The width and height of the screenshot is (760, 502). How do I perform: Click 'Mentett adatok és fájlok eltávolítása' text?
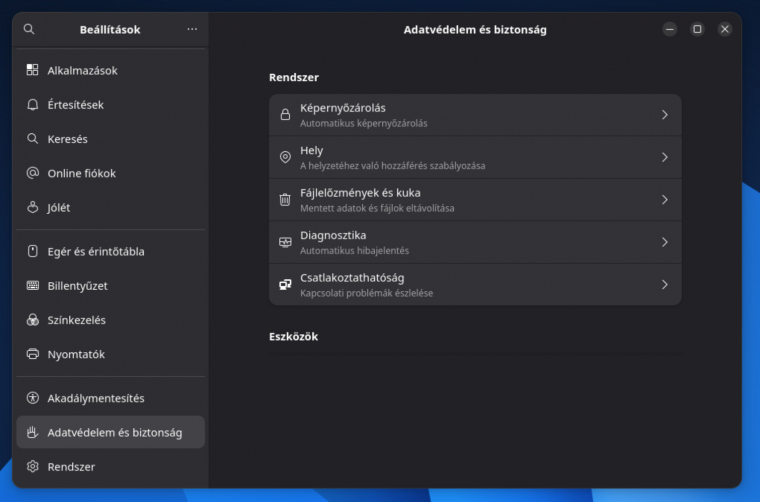coord(377,208)
